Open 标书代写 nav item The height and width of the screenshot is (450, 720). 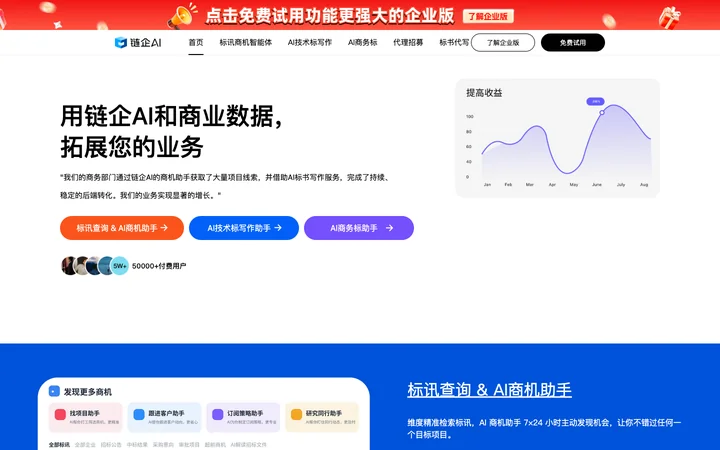454,43
